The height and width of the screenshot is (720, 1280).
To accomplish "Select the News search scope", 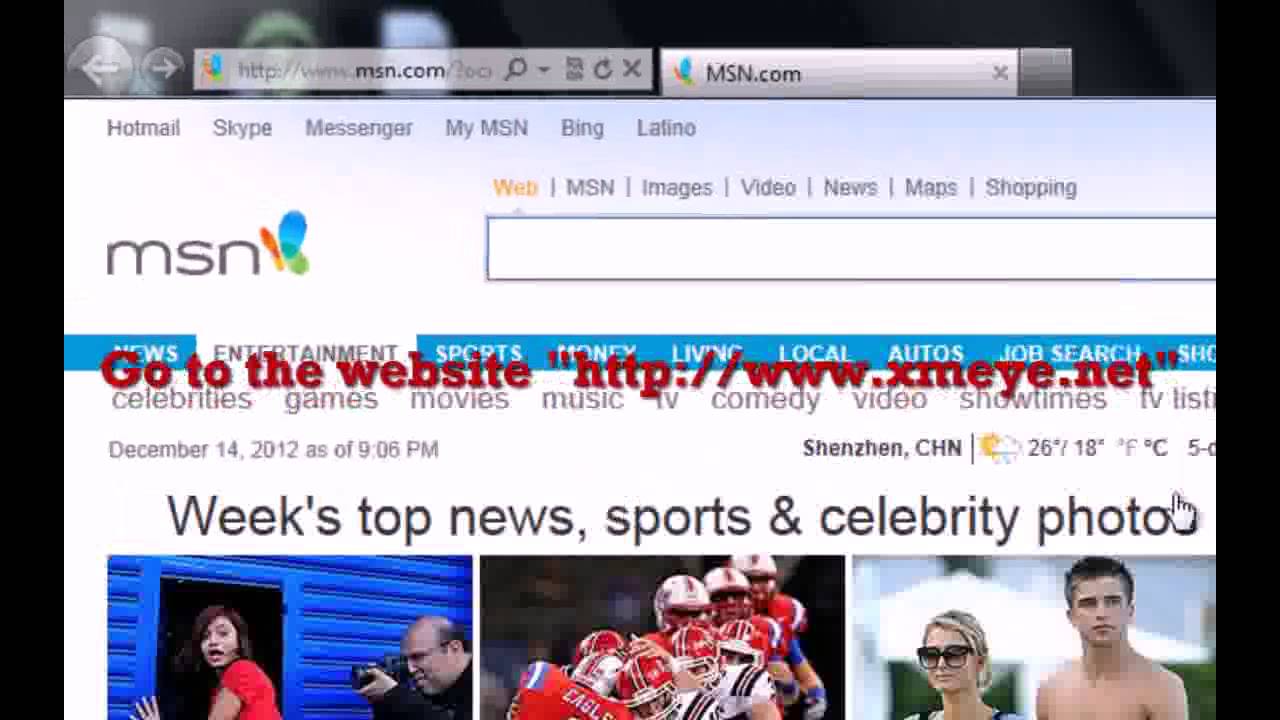I will coord(850,188).
